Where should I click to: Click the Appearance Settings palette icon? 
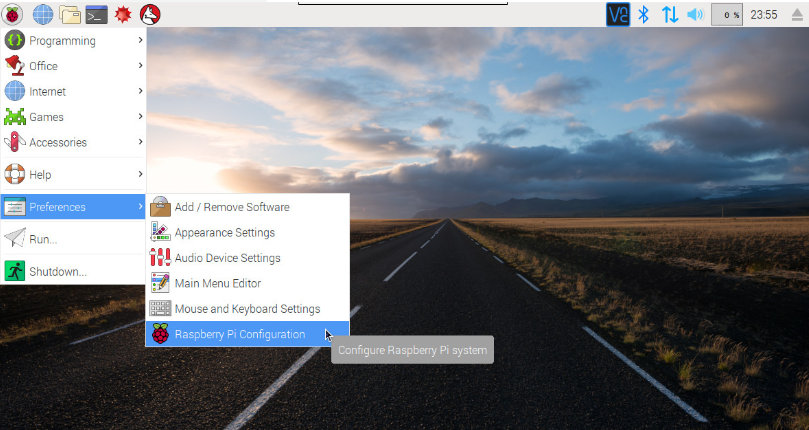click(160, 232)
